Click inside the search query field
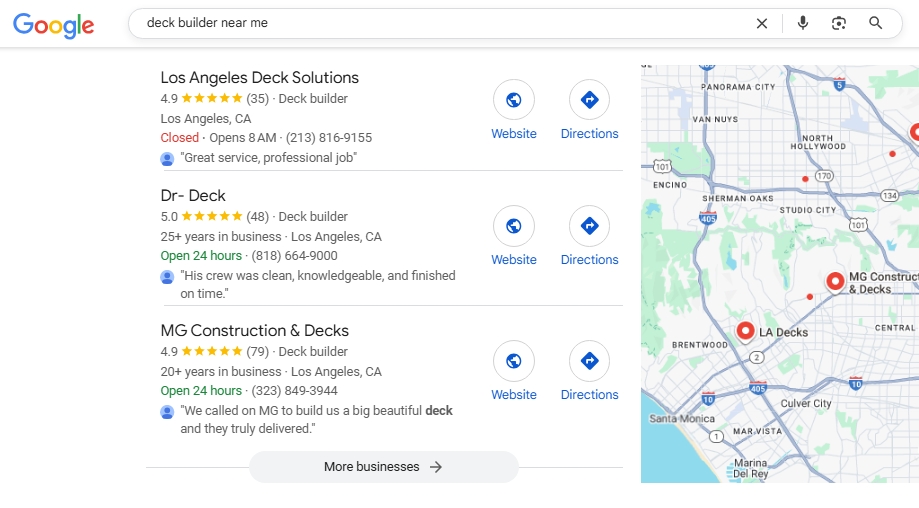Viewport: 919px width, 508px height. coord(440,23)
